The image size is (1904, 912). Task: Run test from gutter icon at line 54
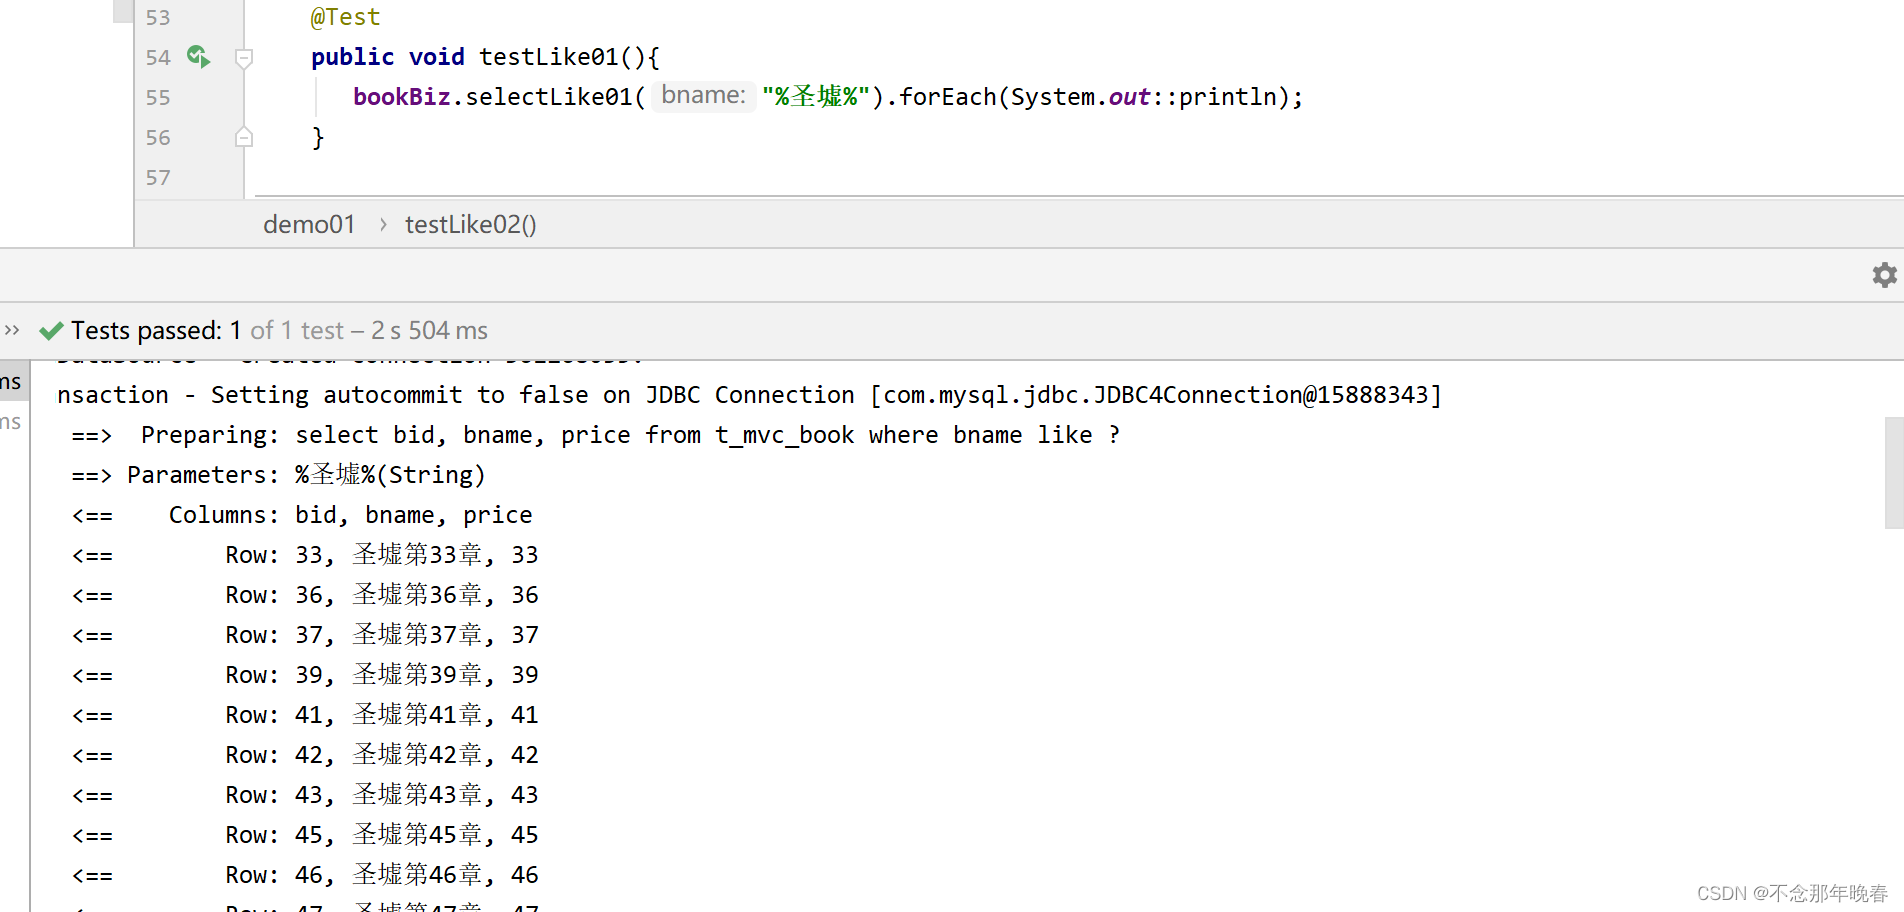point(199,57)
